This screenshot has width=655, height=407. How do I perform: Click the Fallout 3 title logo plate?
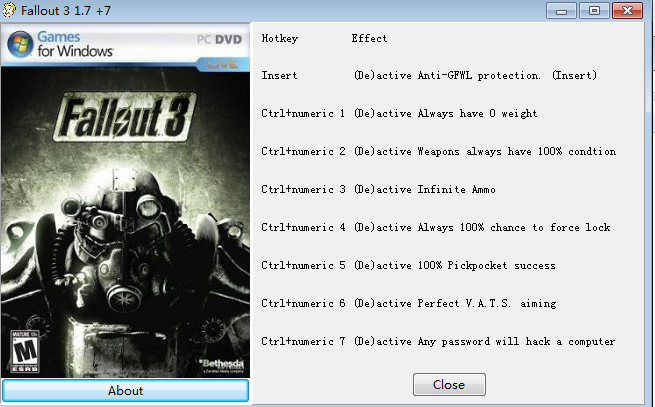click(124, 117)
